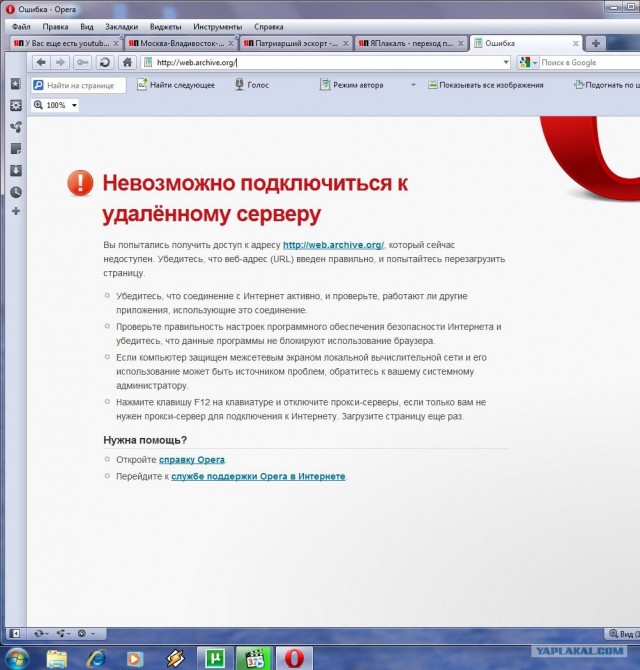Reload the page with the refresh button
The width and height of the screenshot is (640, 670).
(x=105, y=62)
